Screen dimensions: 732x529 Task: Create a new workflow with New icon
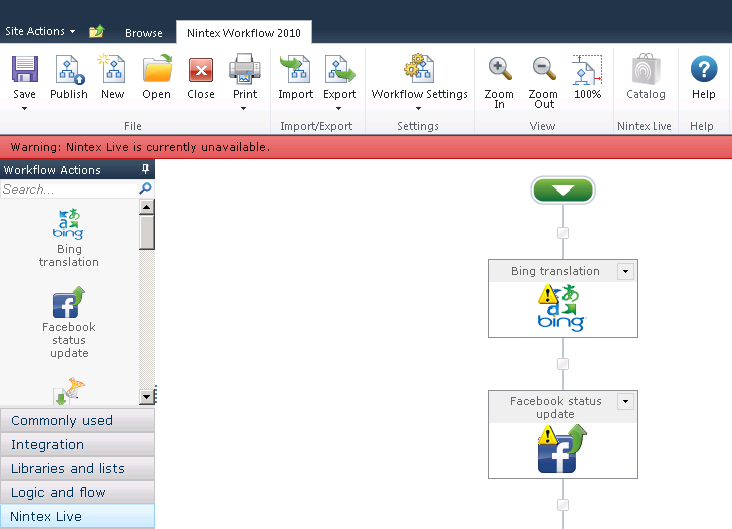pyautogui.click(x=112, y=70)
